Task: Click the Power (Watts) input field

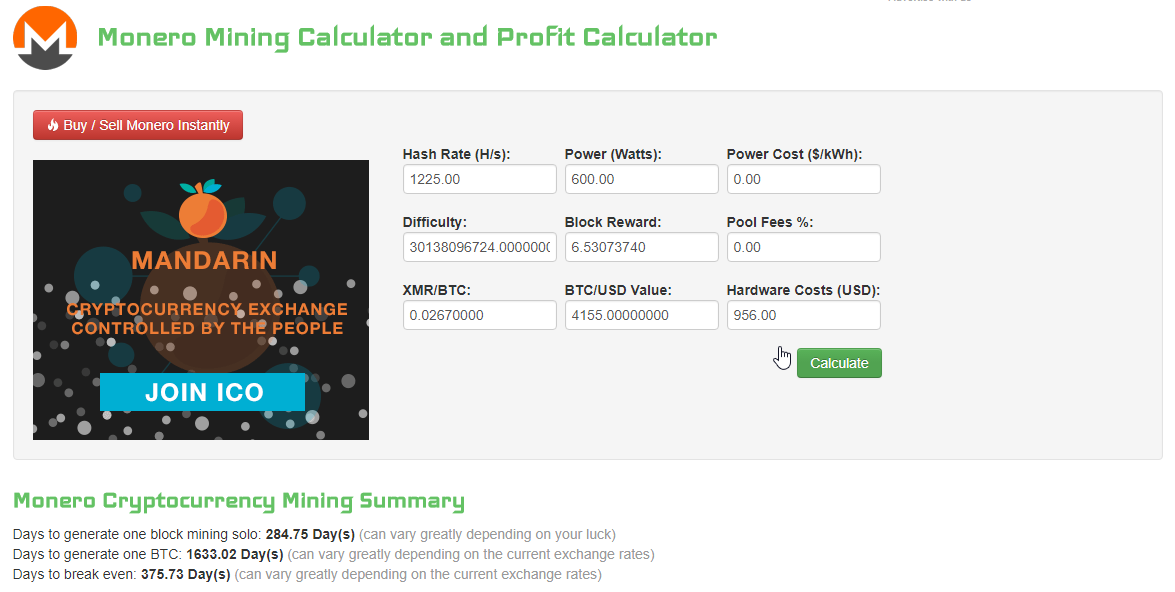Action: point(641,179)
